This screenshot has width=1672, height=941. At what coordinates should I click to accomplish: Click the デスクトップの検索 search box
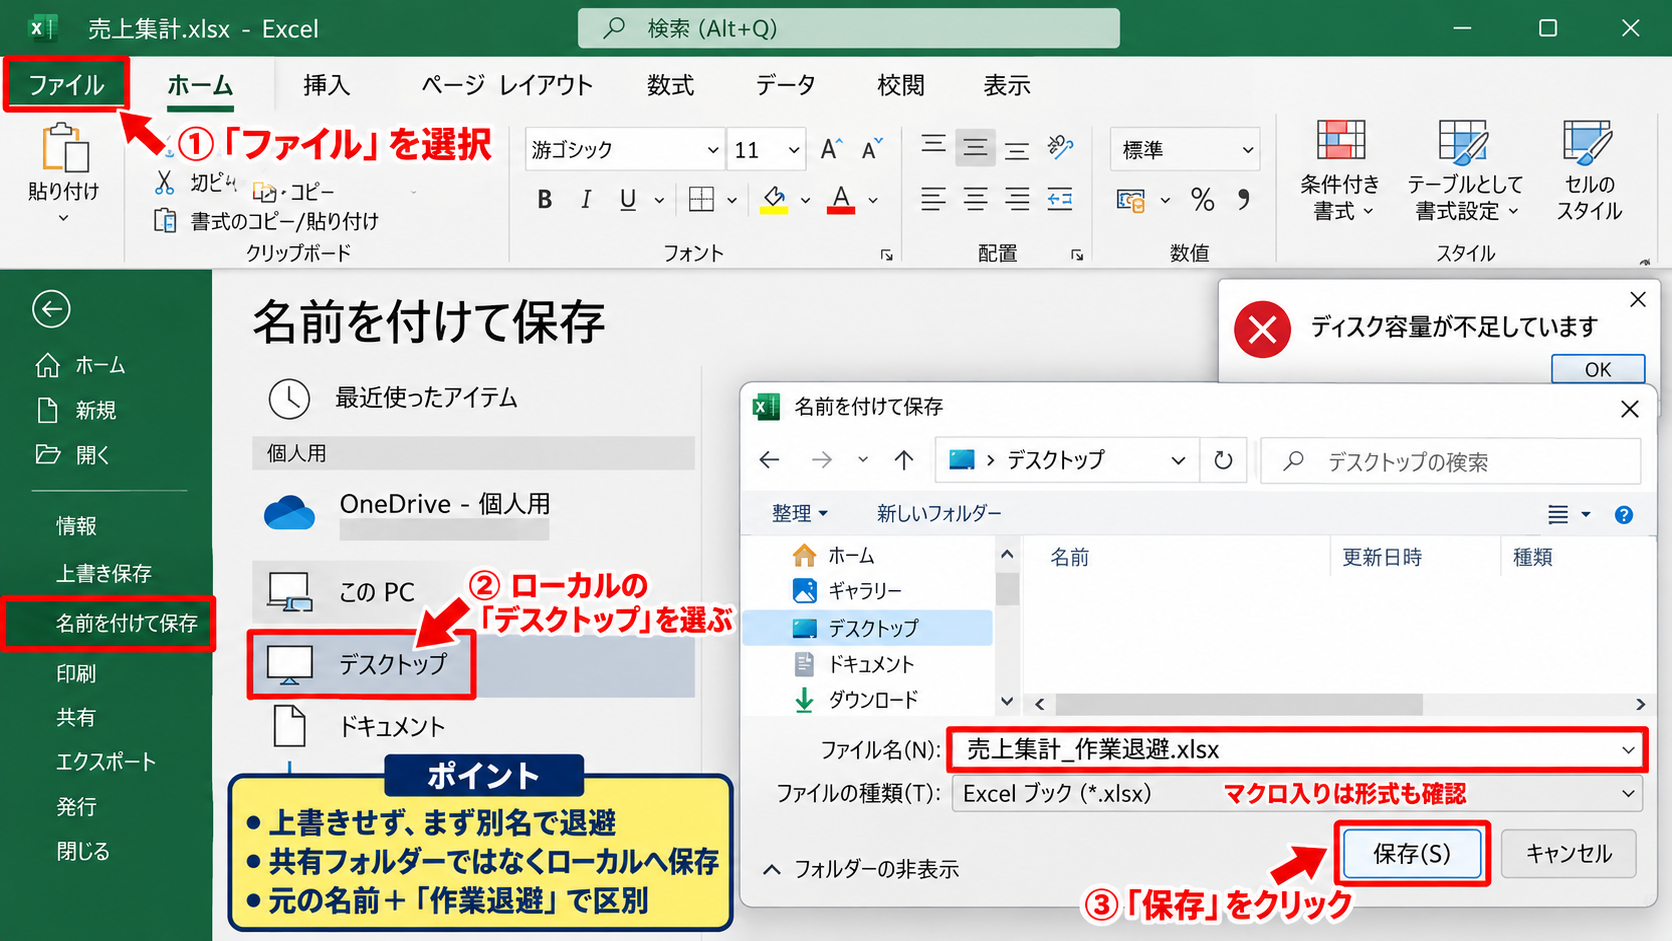click(x=1451, y=461)
